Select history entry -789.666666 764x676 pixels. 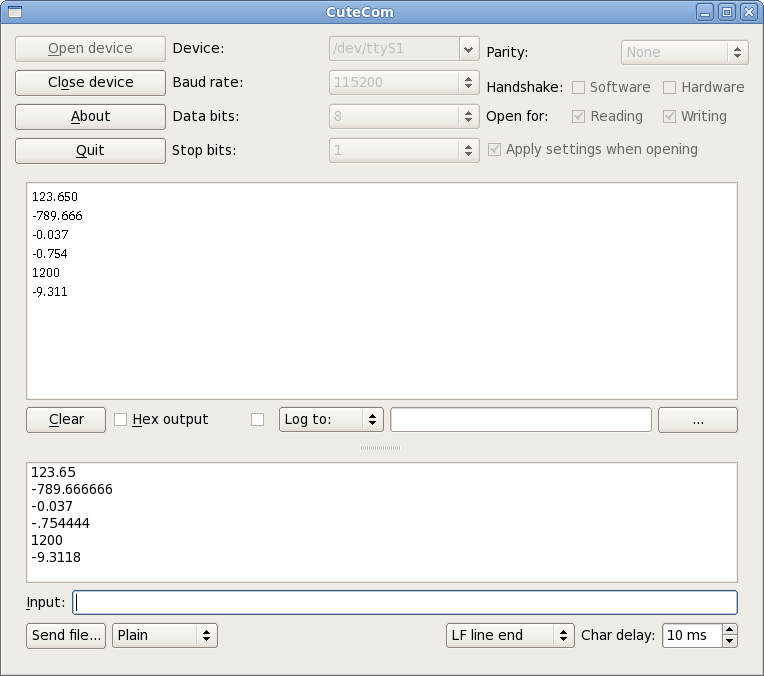click(72, 489)
